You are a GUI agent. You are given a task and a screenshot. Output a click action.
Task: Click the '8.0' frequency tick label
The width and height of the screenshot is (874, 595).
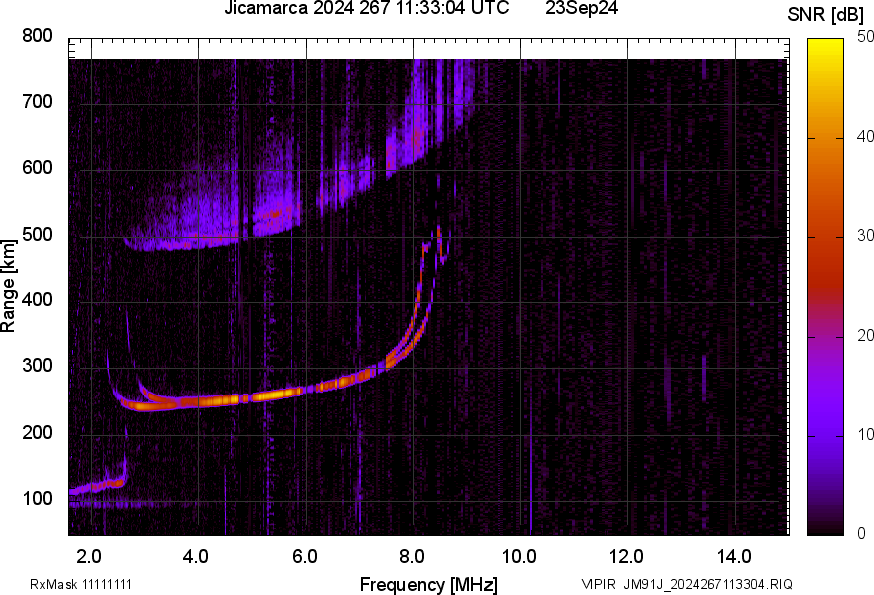pos(411,557)
